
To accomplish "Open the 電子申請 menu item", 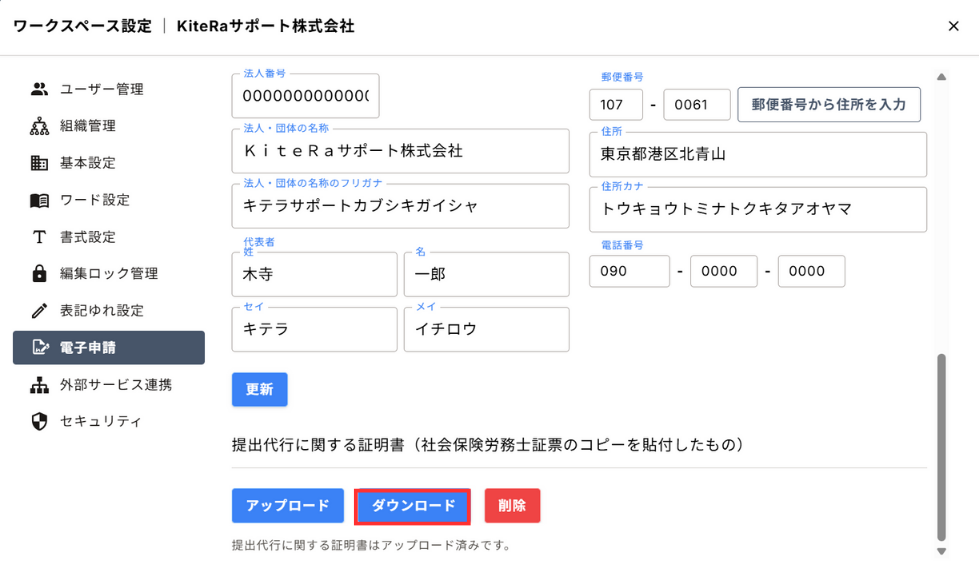I will (108, 348).
